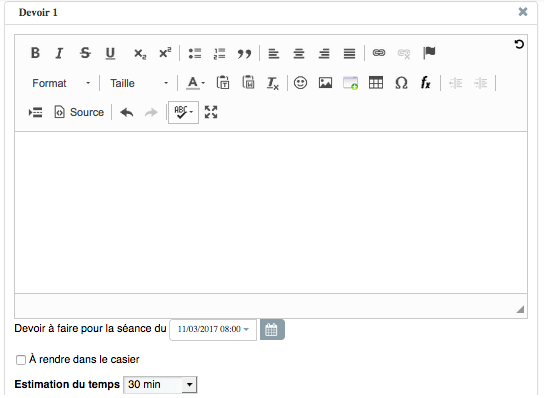Insert a table
The width and height of the screenshot is (544, 398).
376,83
